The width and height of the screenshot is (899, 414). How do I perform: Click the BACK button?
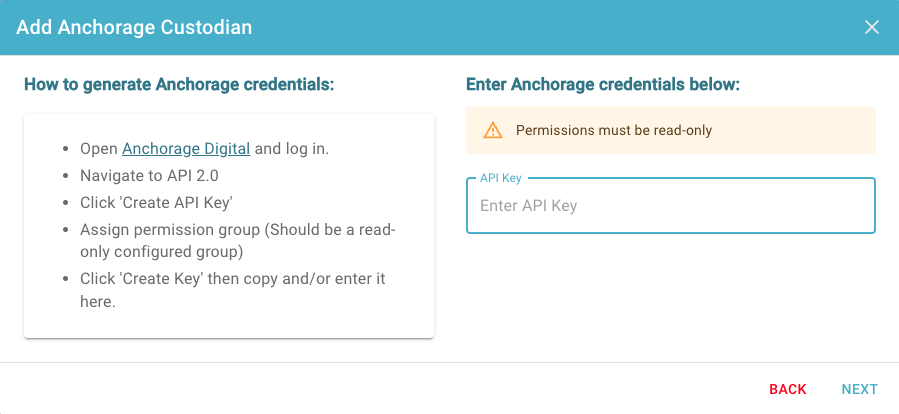tap(788, 389)
